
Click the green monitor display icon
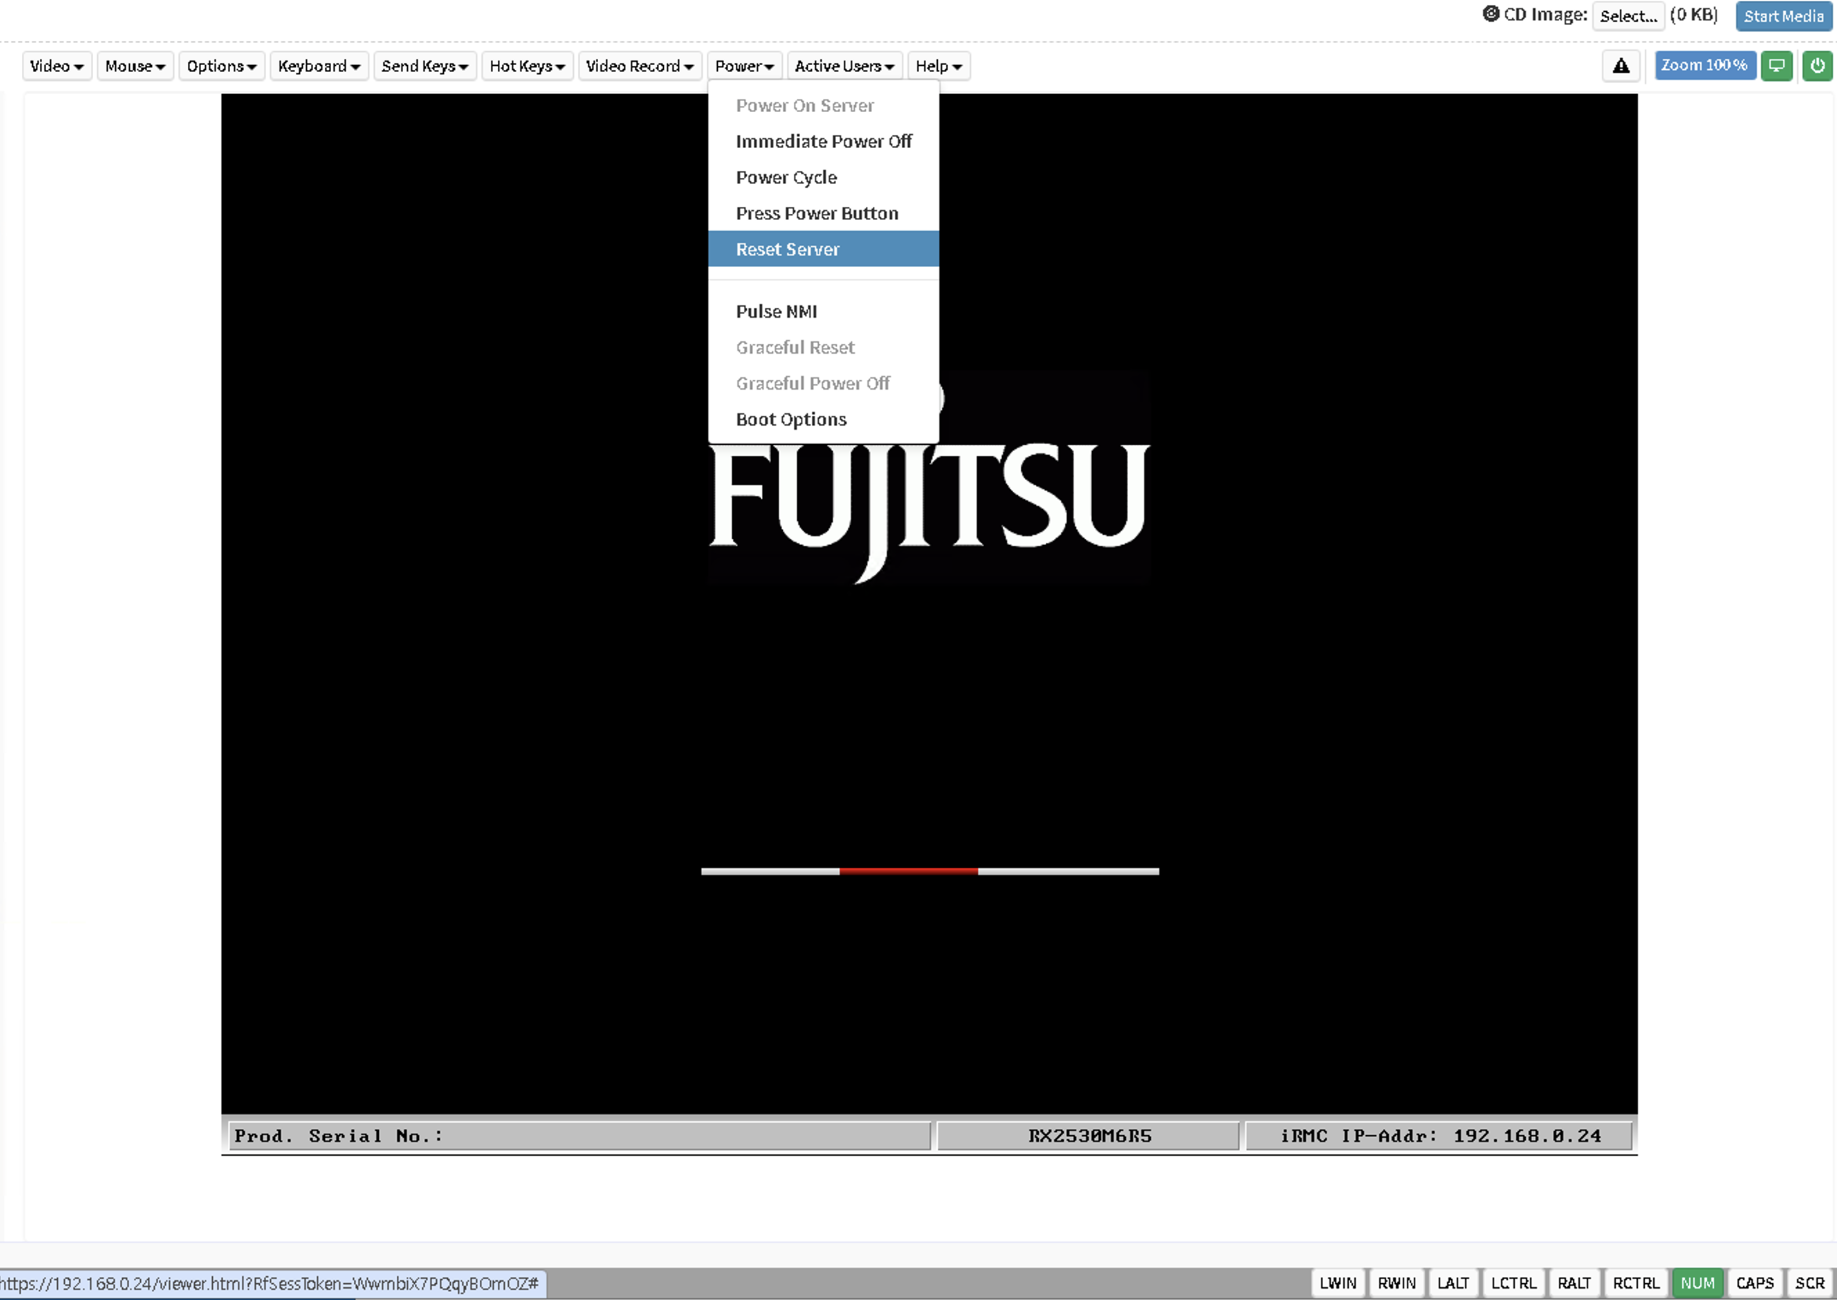(x=1777, y=66)
